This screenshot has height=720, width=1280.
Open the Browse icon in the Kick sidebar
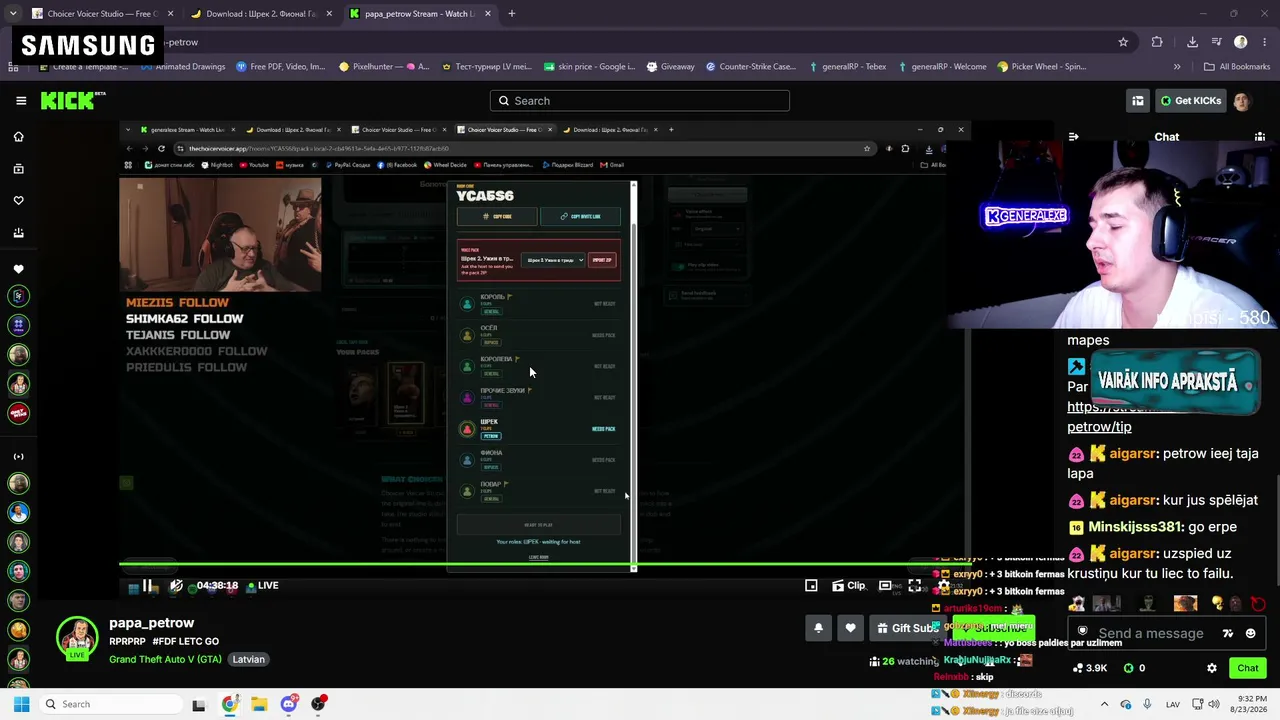pos(18,169)
